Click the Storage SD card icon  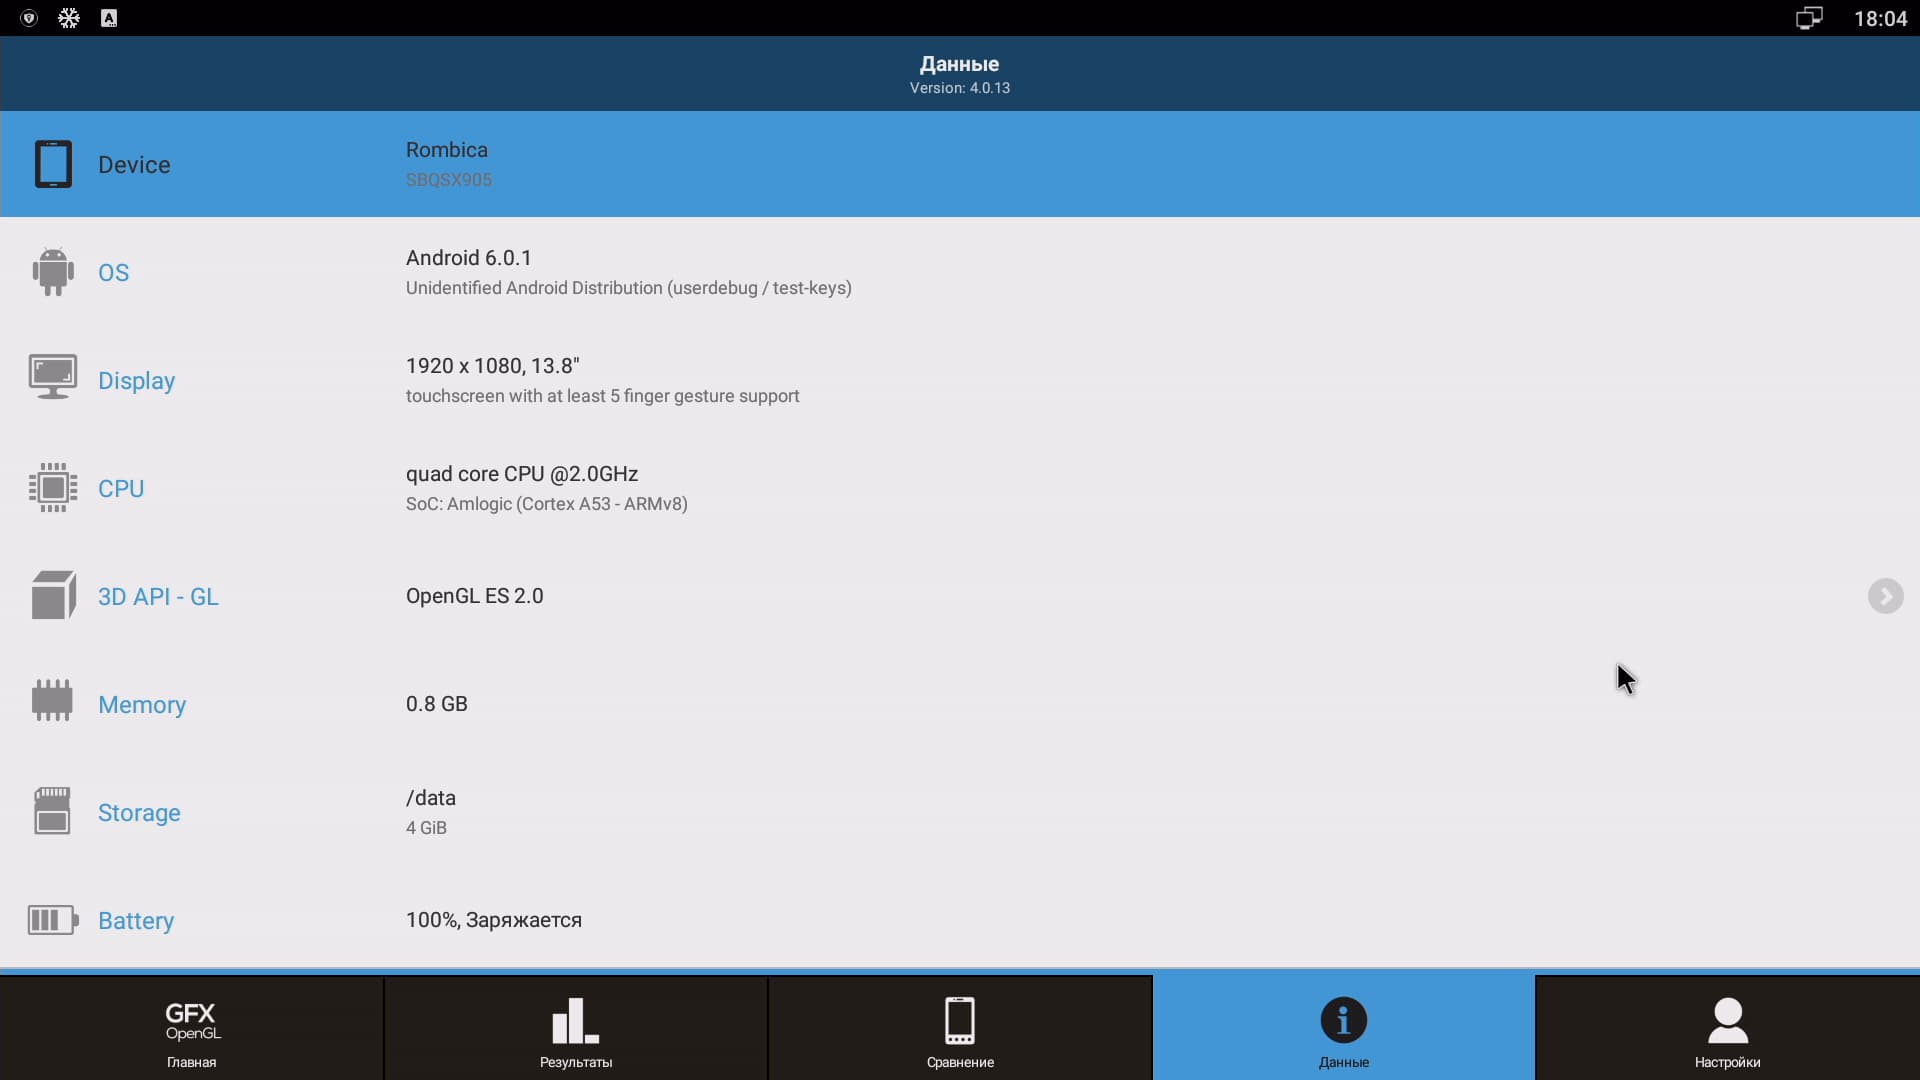point(53,811)
